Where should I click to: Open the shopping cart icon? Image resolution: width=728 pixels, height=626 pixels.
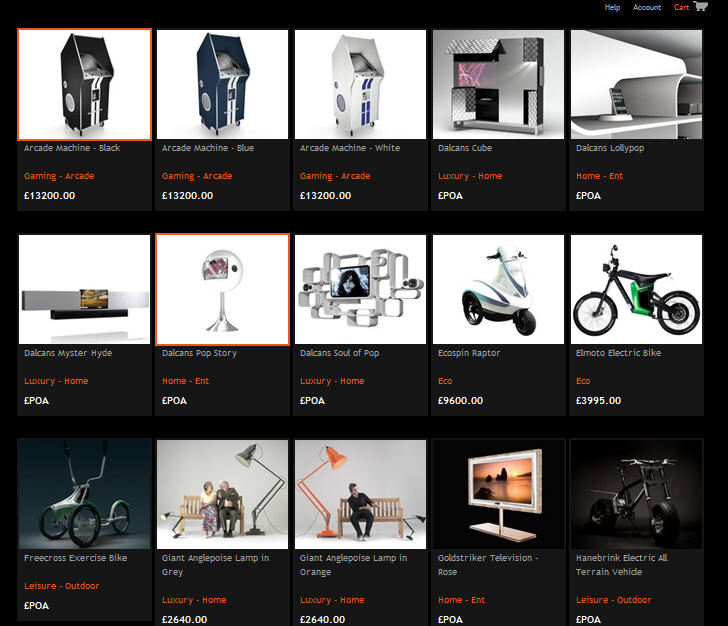(701, 6)
